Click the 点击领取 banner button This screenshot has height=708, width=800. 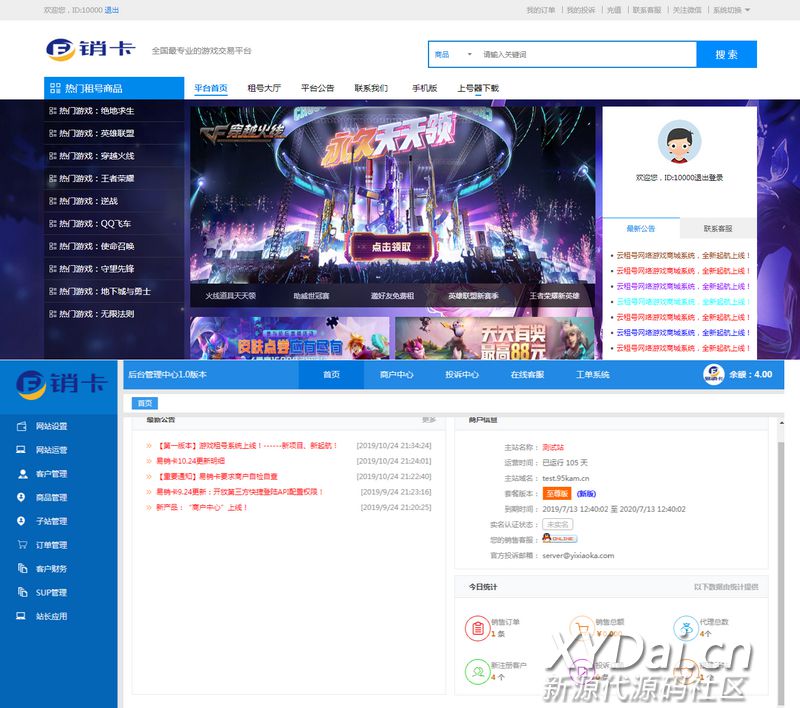(391, 247)
